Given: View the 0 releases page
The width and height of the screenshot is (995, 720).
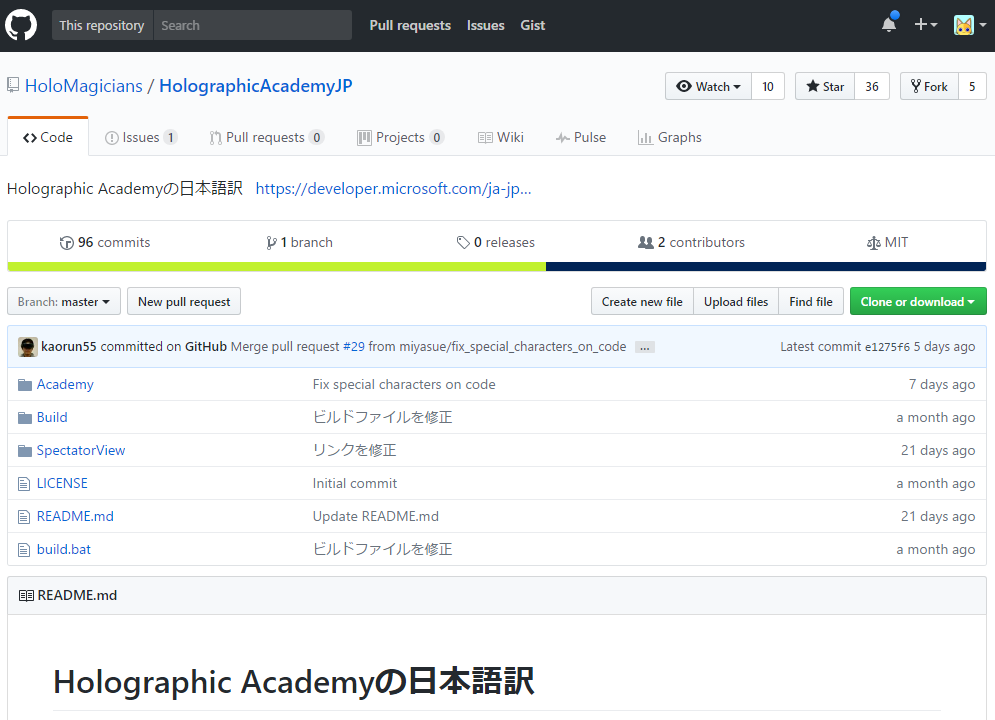Looking at the screenshot, I should click(496, 242).
